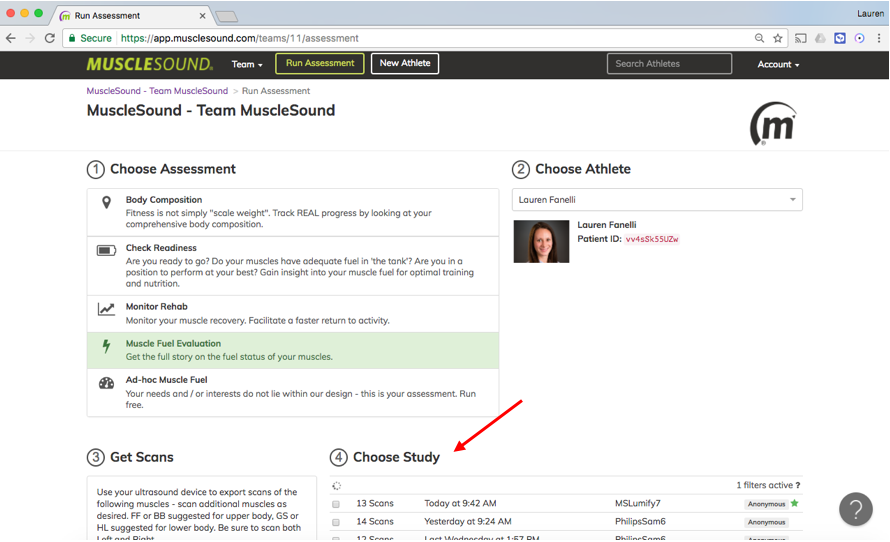This screenshot has width=890, height=542.
Task: Tick the checkbox for 13 Scans study
Action: tap(336, 504)
